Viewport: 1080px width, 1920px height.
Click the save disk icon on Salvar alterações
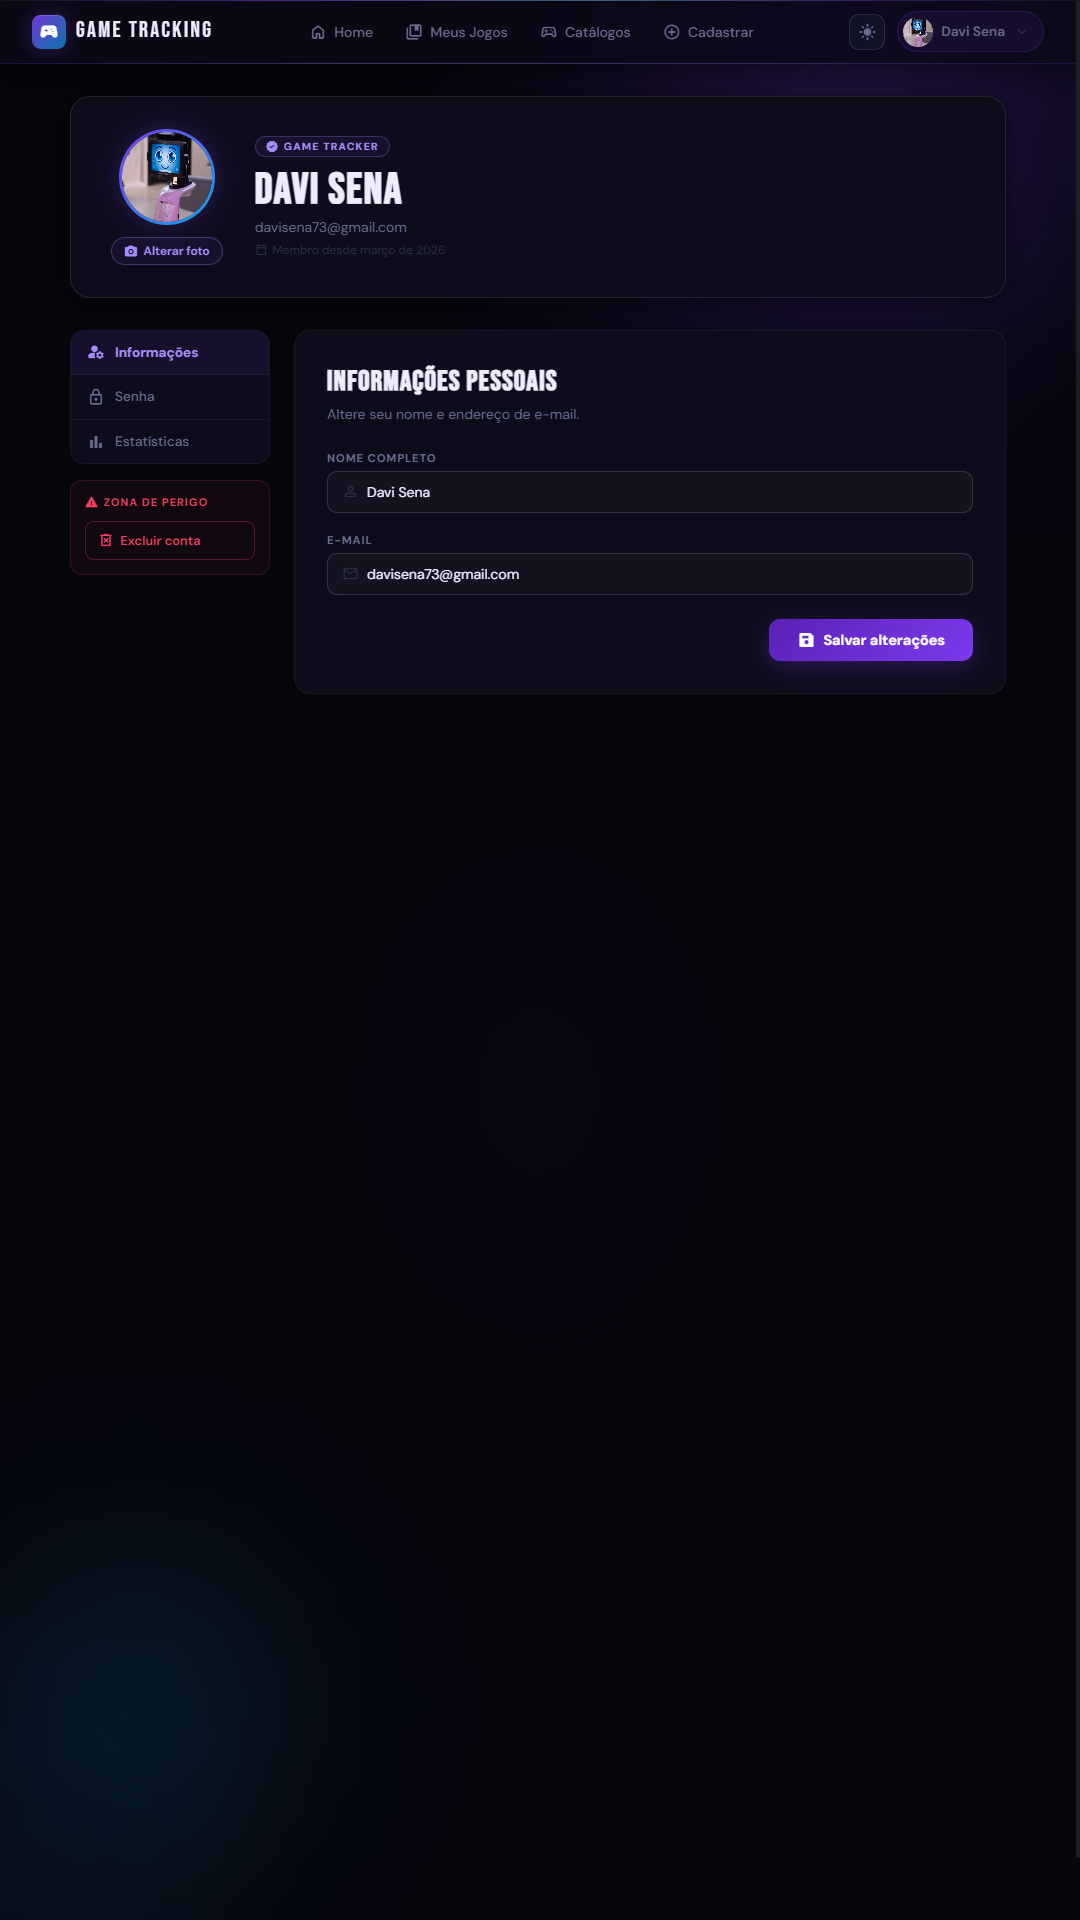806,640
